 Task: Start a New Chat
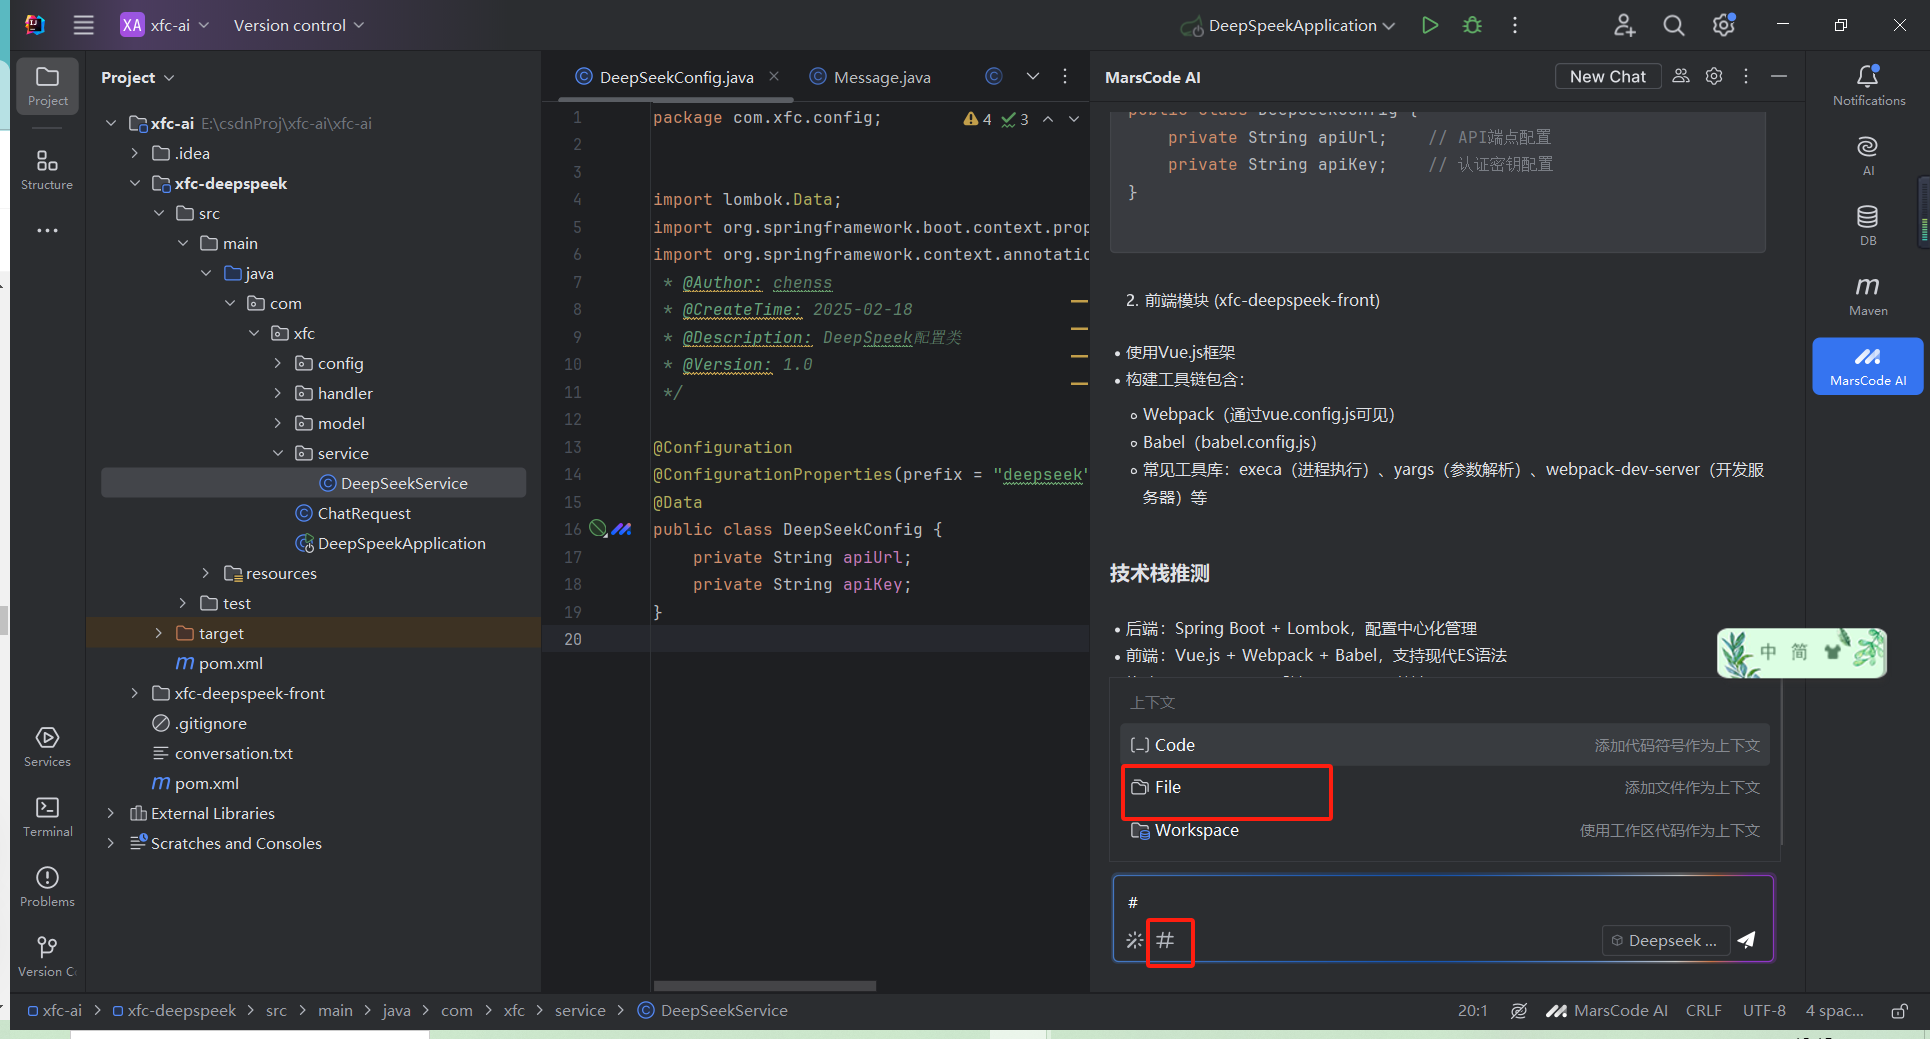pos(1607,77)
